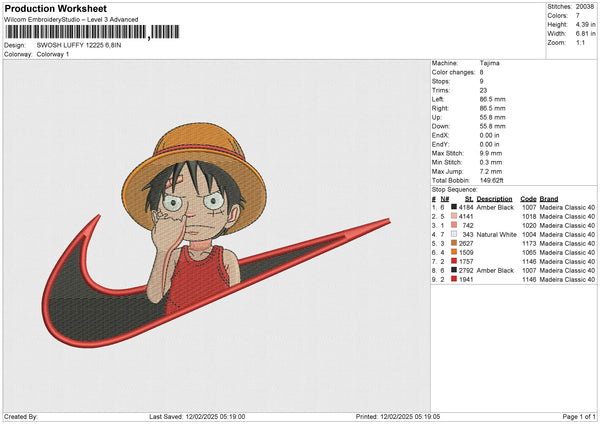Select the Height value 4.39 in
Image resolution: width=600 pixels, height=424 pixels.
tap(585, 24)
